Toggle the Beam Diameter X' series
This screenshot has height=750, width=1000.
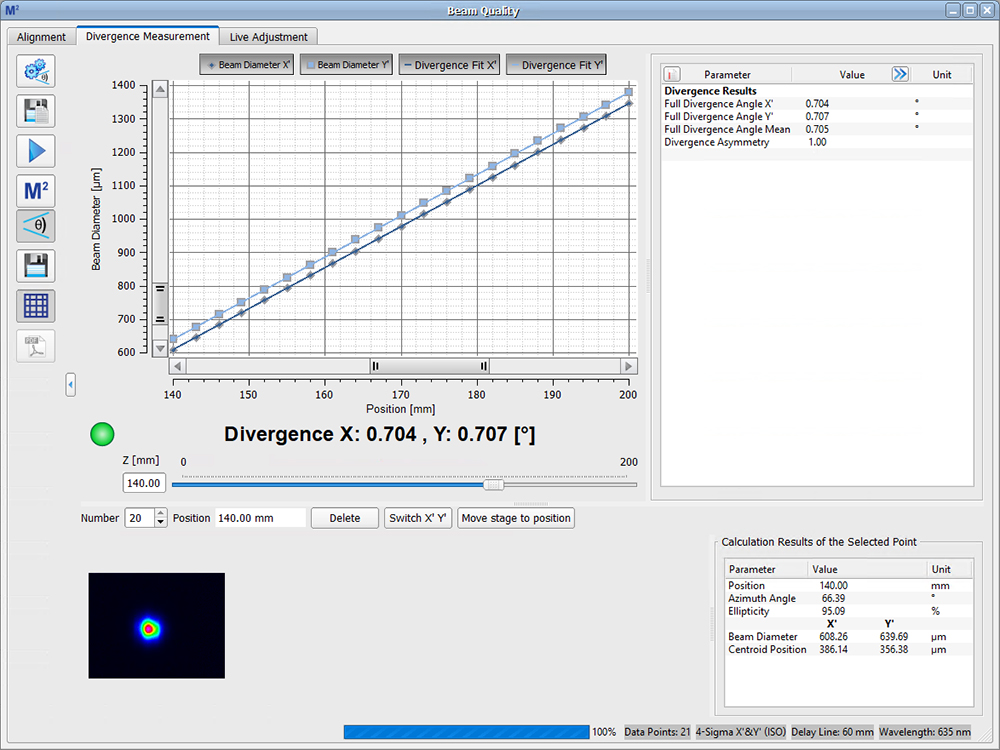(x=247, y=64)
